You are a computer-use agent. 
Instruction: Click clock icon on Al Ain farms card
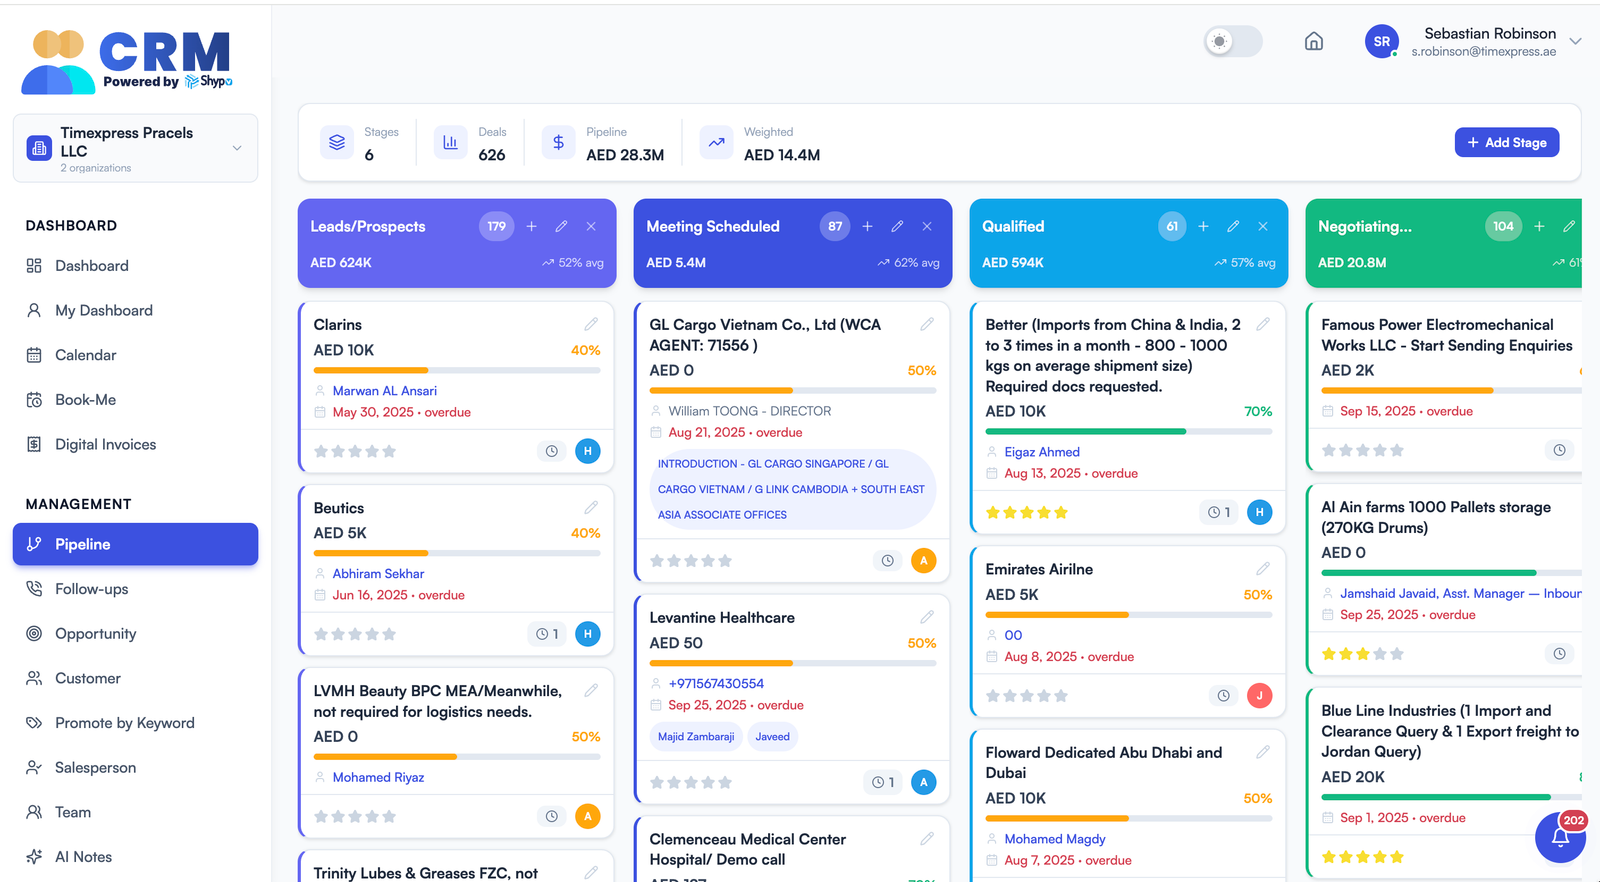click(x=1560, y=654)
